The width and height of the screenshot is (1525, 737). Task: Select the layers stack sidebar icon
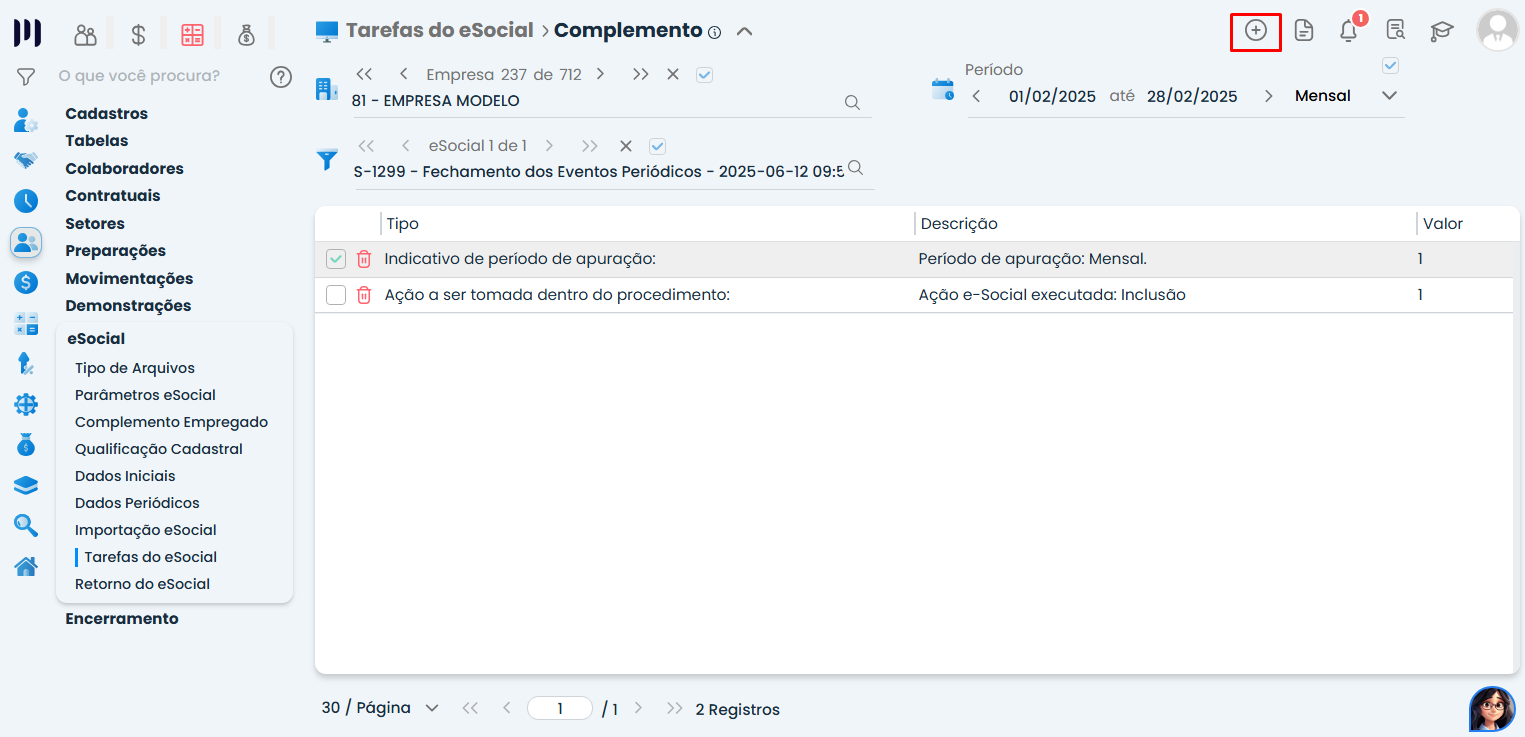[x=26, y=485]
